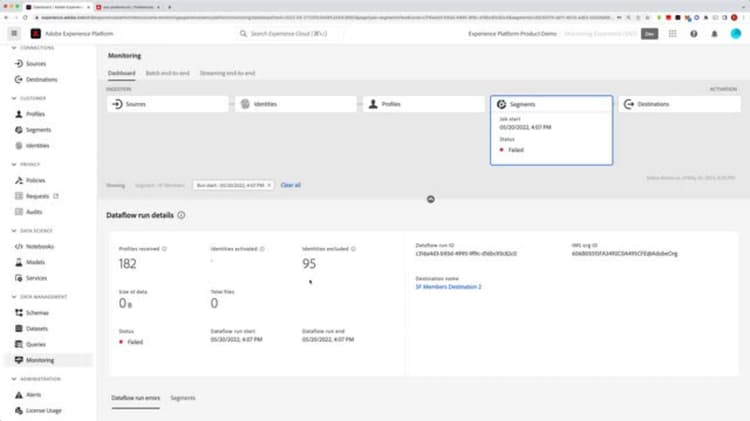750x421 pixels.
Task: Select the Profiles card
Action: click(424, 104)
